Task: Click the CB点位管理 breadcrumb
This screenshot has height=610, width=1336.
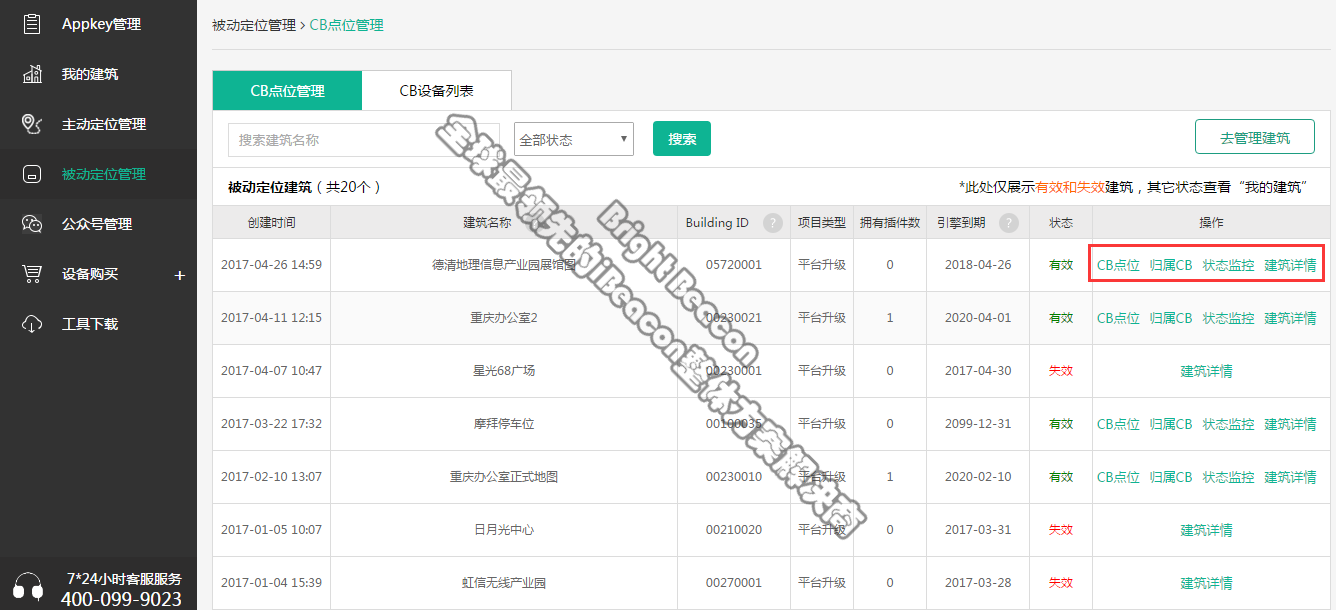Action: (346, 25)
